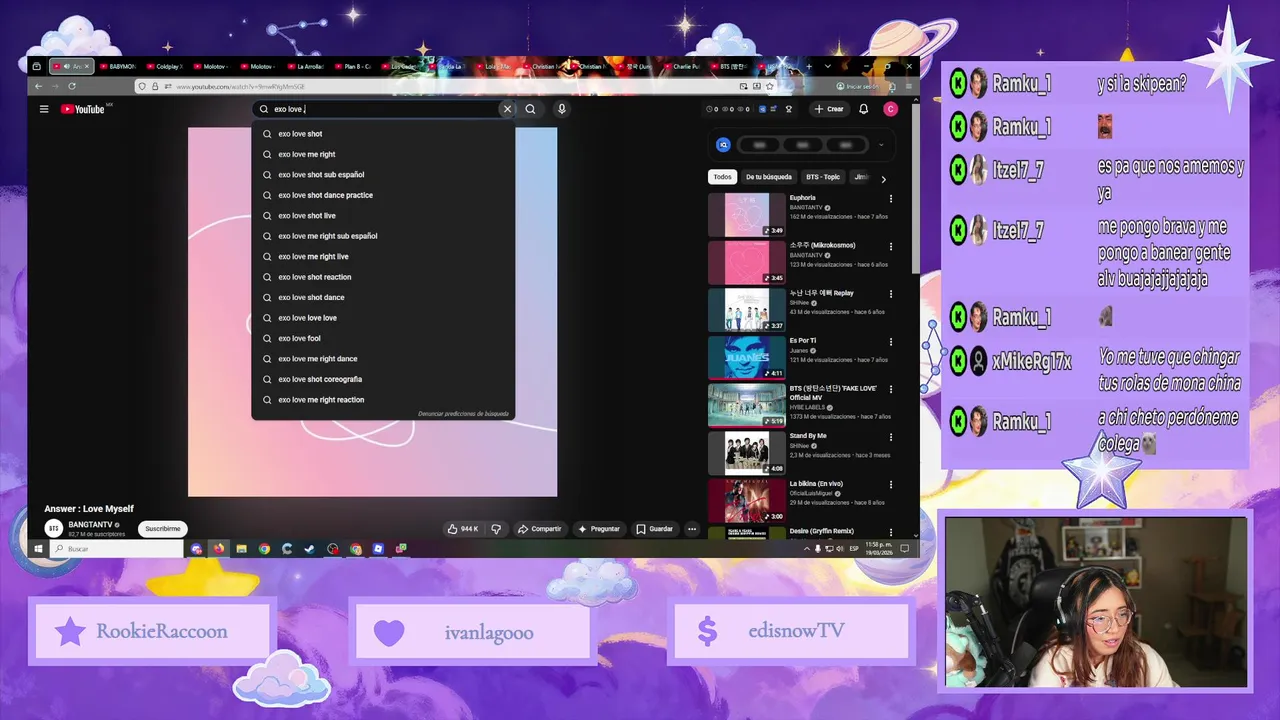Screen dimensions: 1280x720
Task: Dislike the Answer: Love Myself video
Action: point(496,529)
